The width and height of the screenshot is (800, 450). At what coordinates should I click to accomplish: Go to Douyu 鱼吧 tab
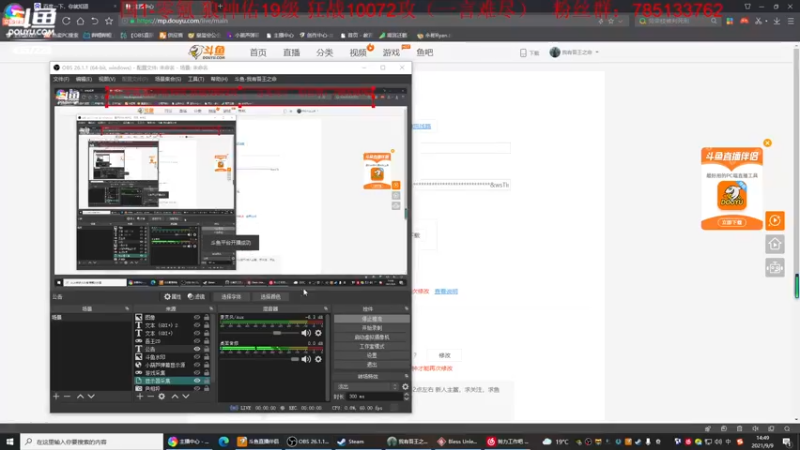tap(424, 53)
